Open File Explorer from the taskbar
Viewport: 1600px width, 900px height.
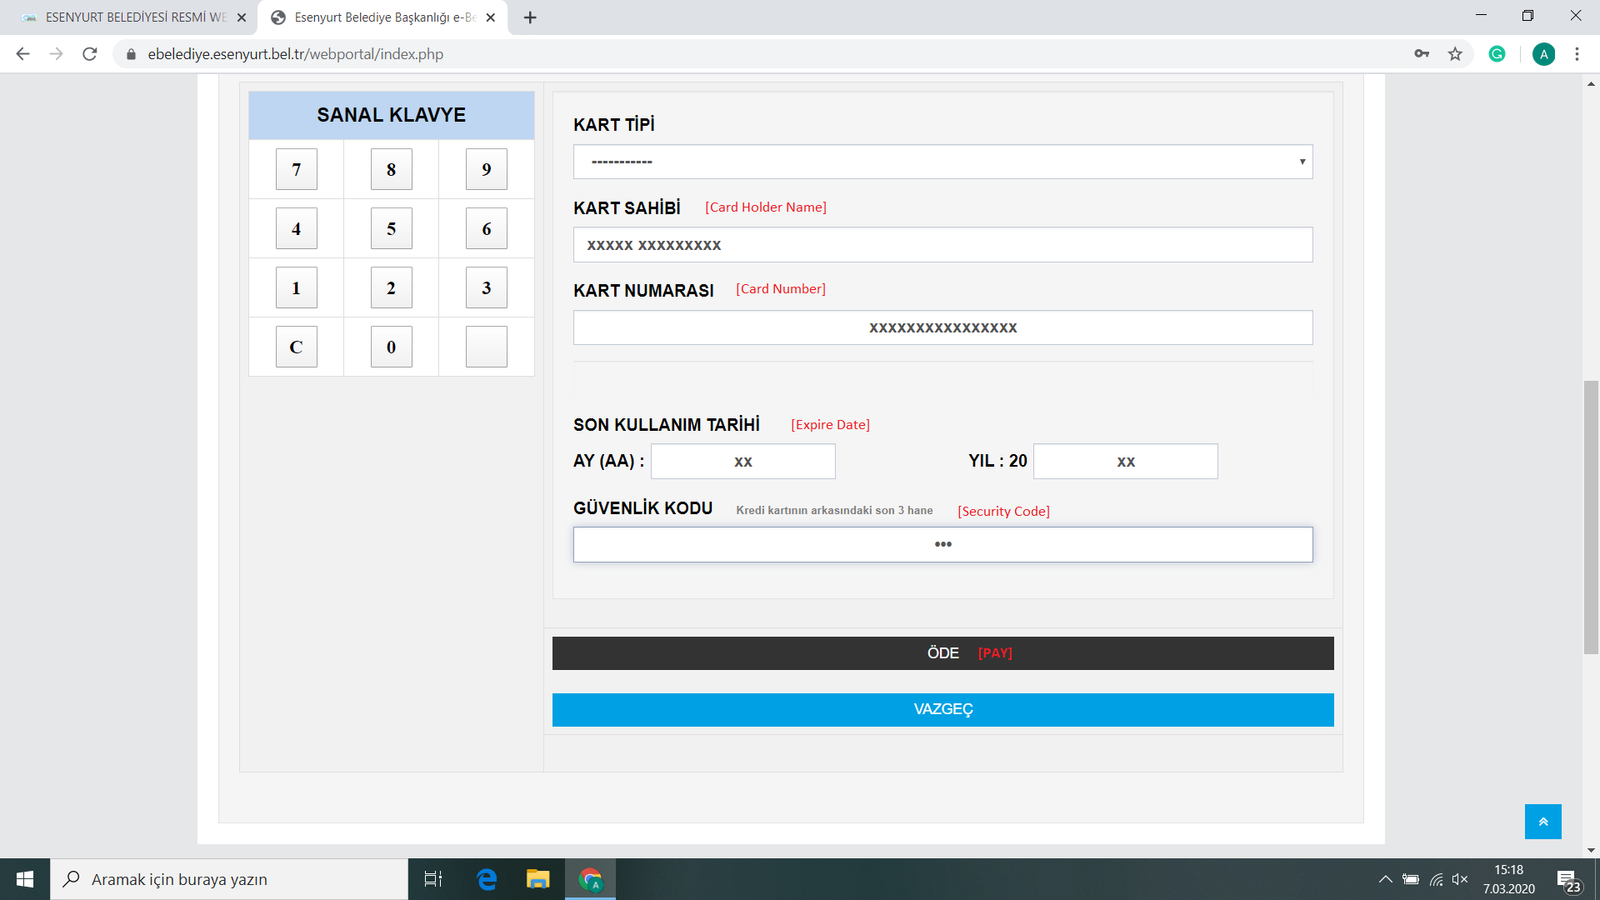click(538, 879)
